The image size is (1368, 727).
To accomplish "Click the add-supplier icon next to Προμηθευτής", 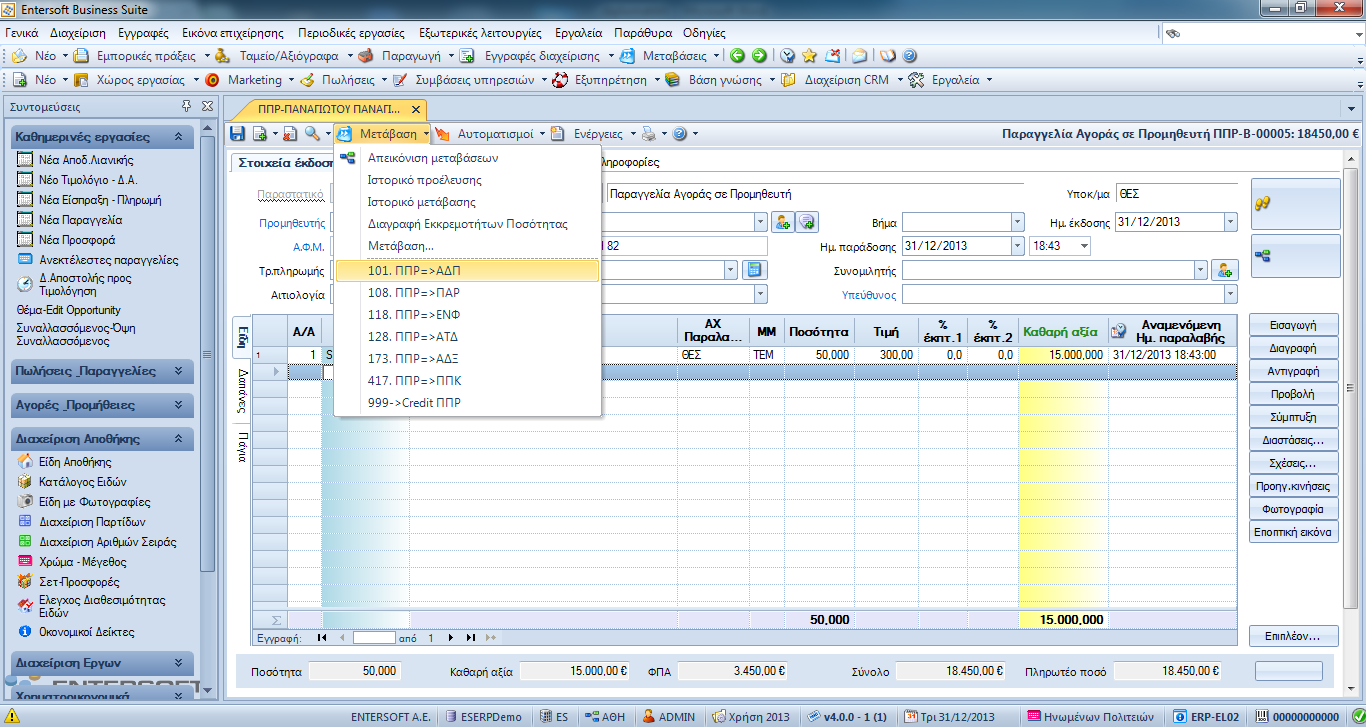I will click(784, 222).
